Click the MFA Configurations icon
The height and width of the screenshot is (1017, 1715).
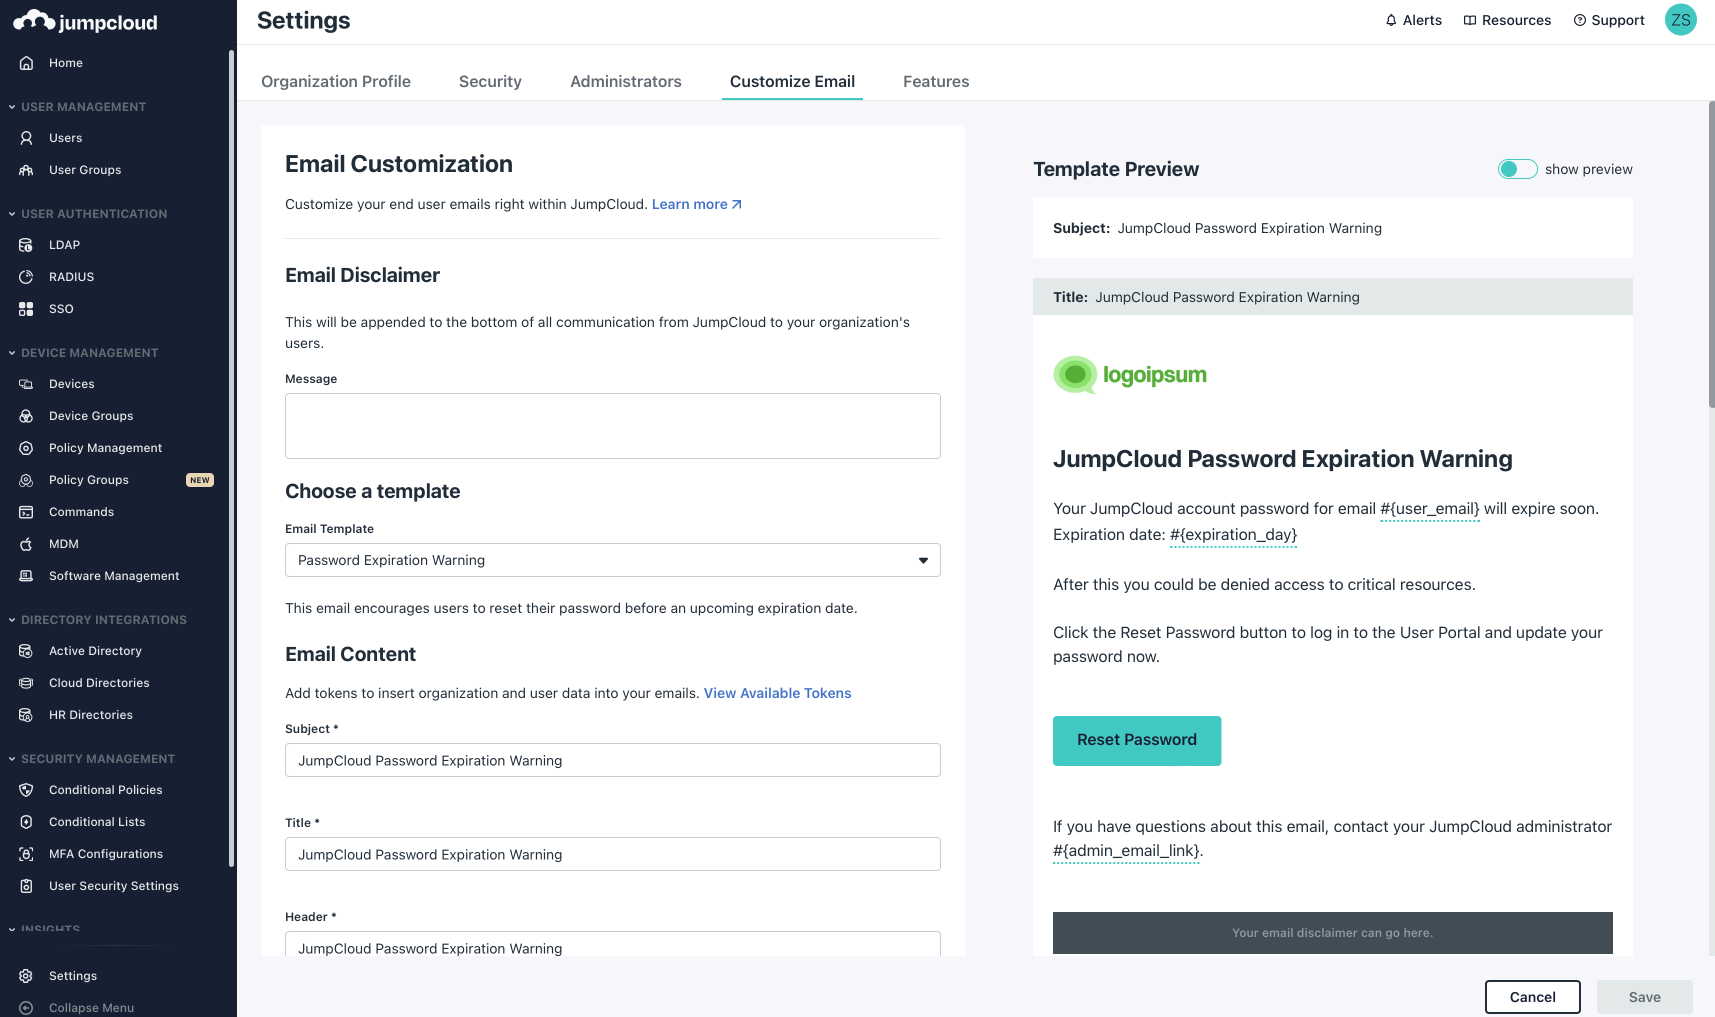click(x=26, y=854)
